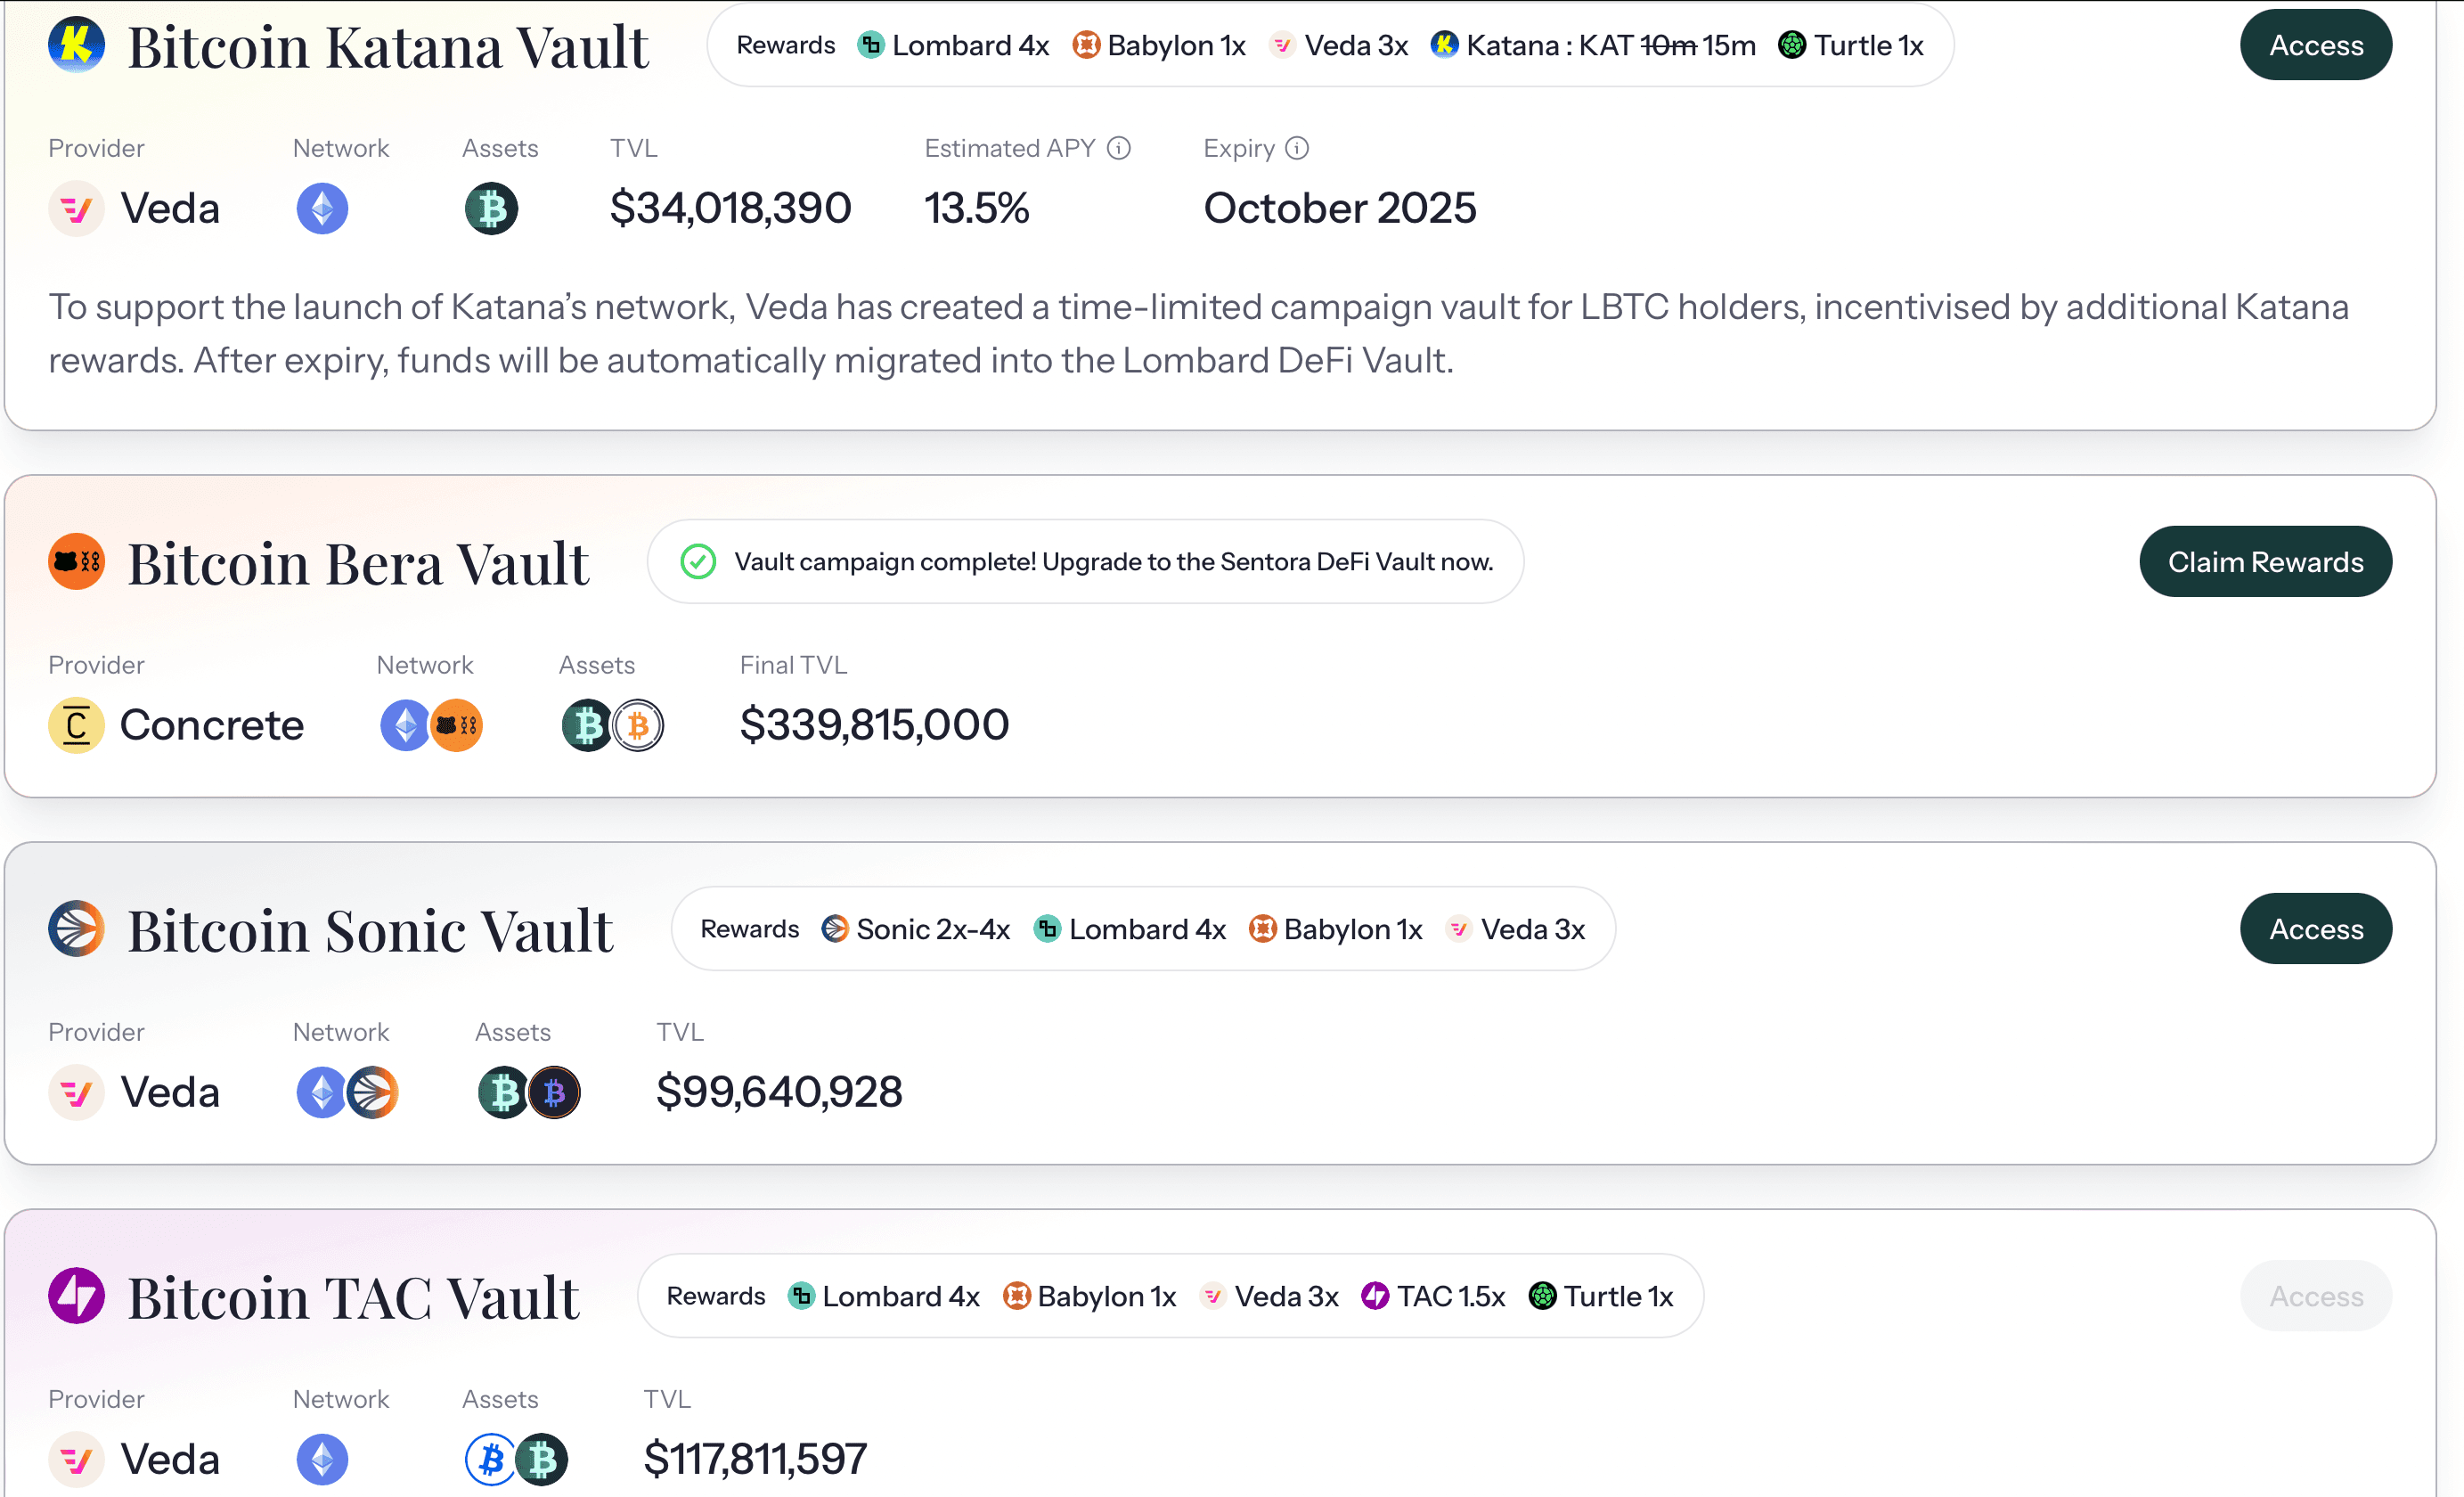Click the Sonic network icon in Sonic Vault
Screen dimensions: 2464x1497
click(373, 1092)
